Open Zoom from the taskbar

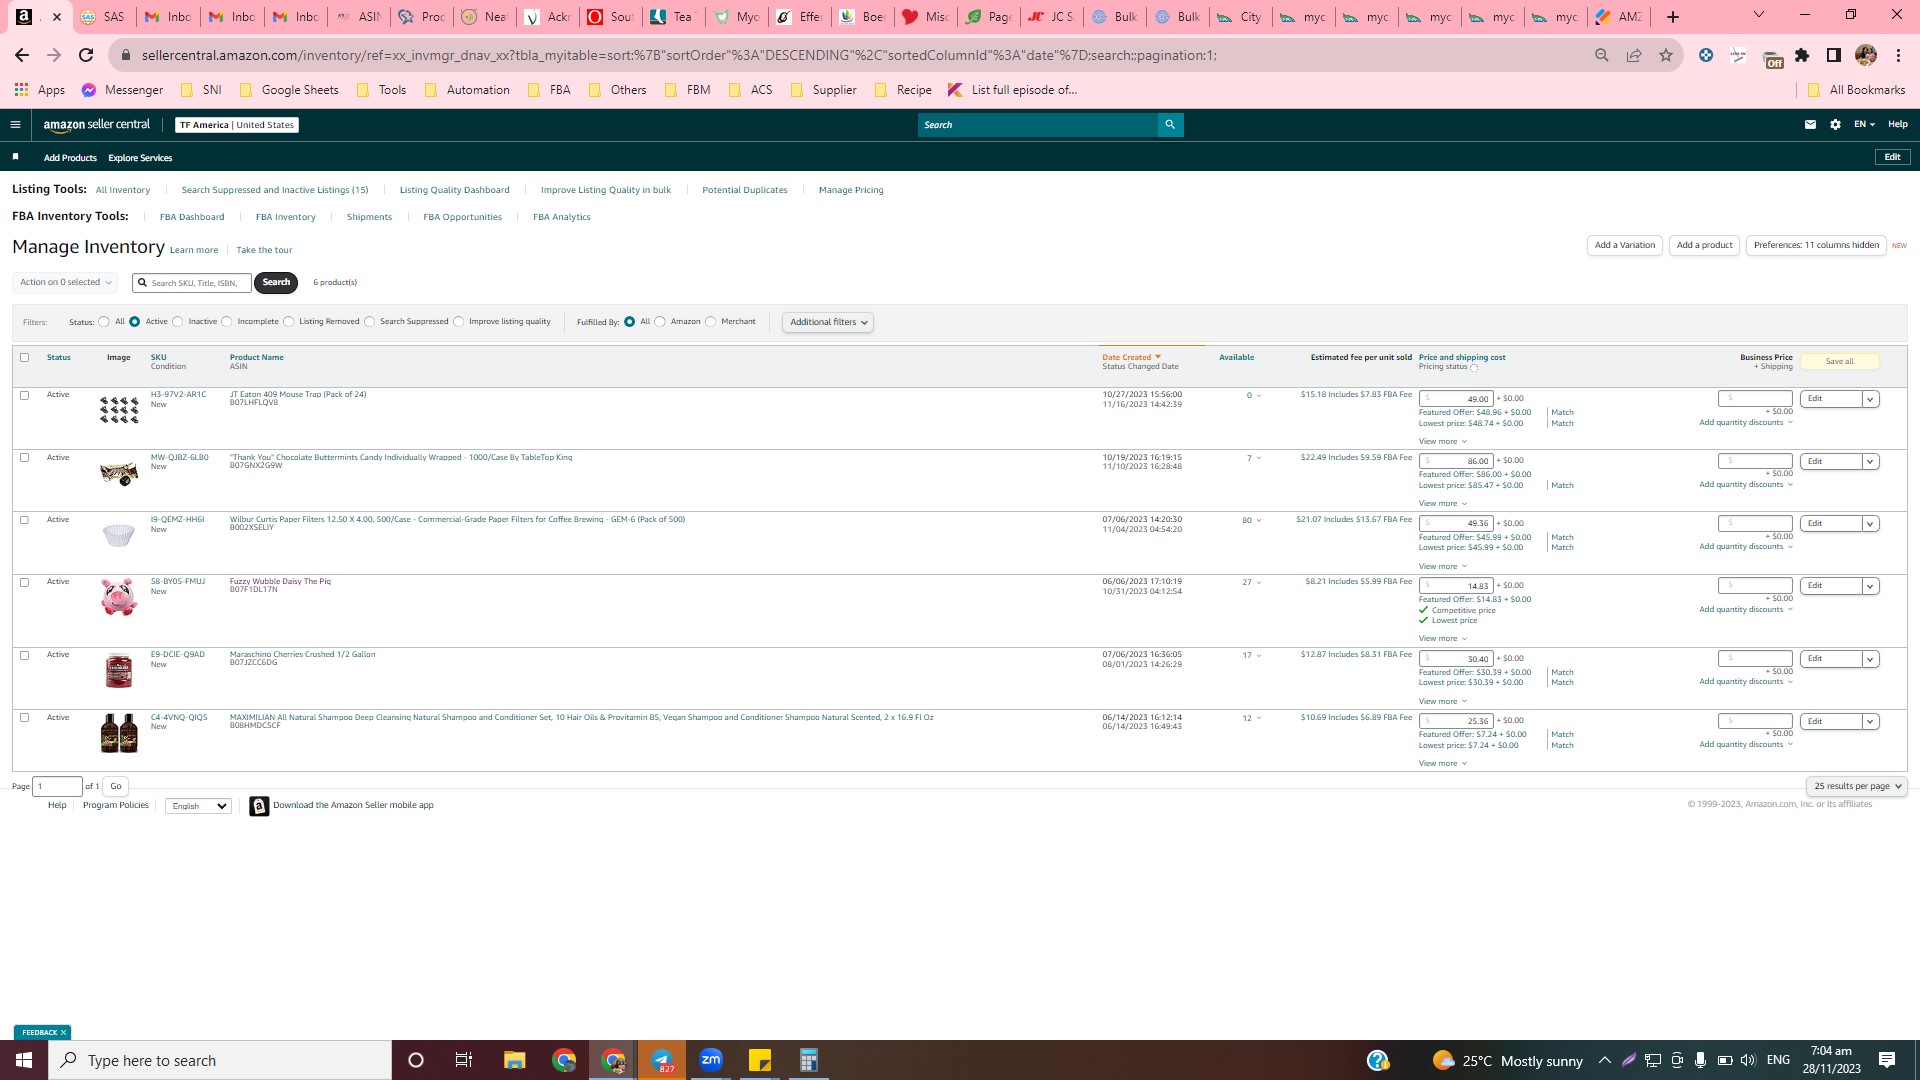tap(711, 1060)
